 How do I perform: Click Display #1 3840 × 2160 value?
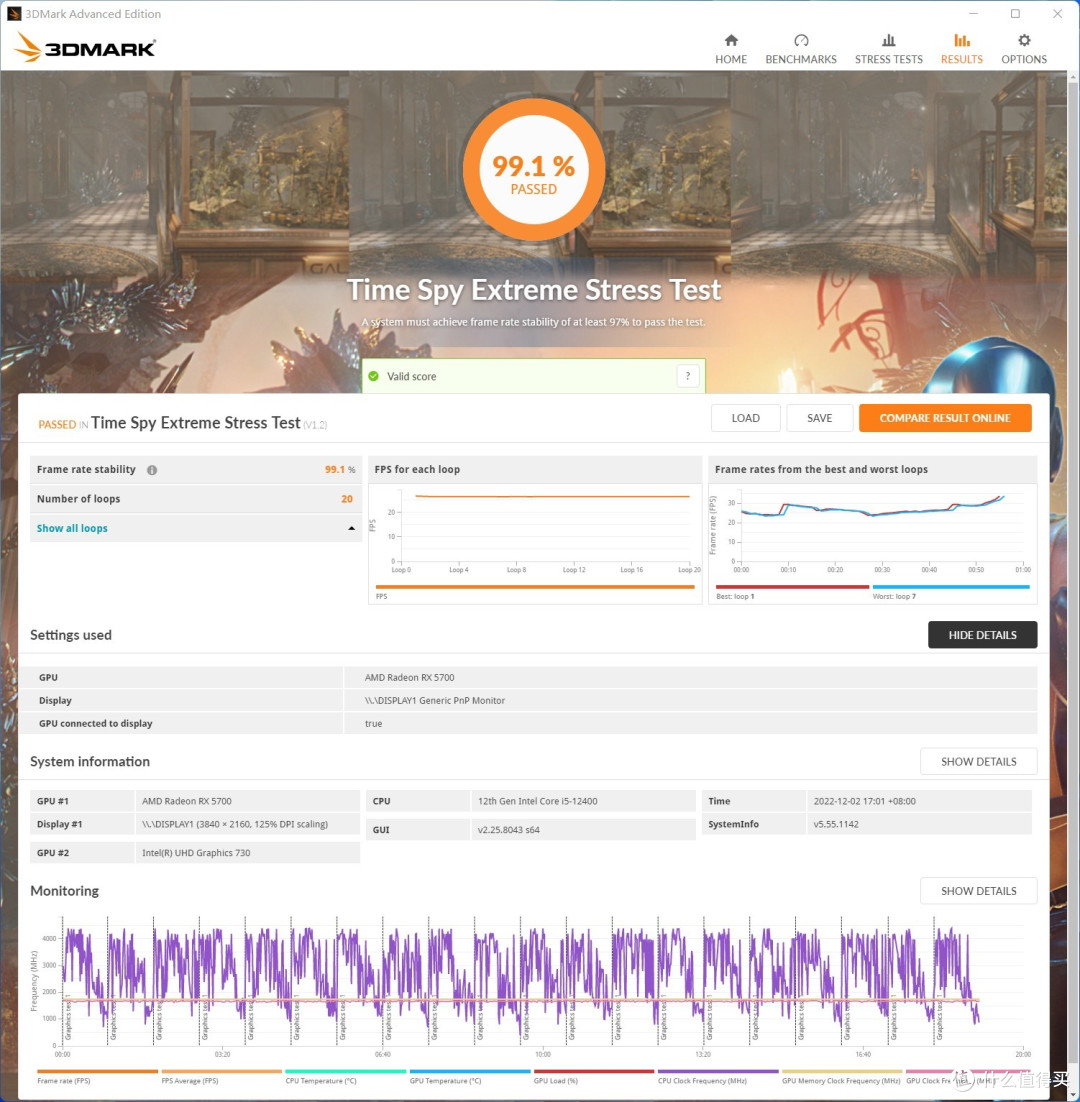point(235,824)
